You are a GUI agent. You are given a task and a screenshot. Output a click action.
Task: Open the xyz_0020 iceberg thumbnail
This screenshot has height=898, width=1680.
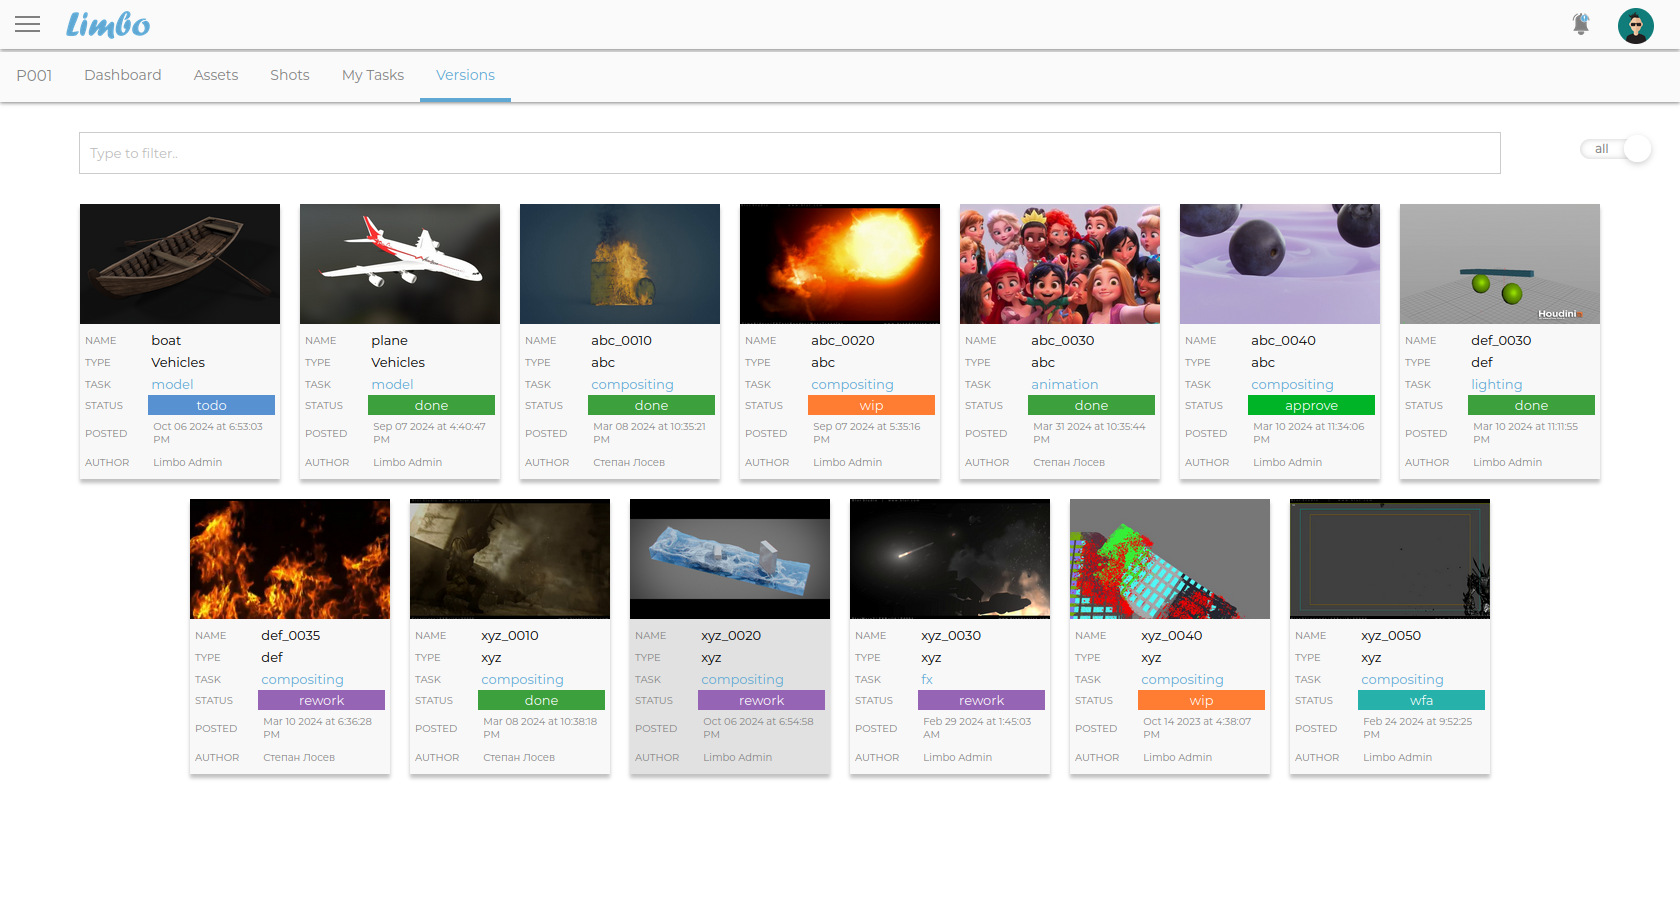(x=730, y=559)
